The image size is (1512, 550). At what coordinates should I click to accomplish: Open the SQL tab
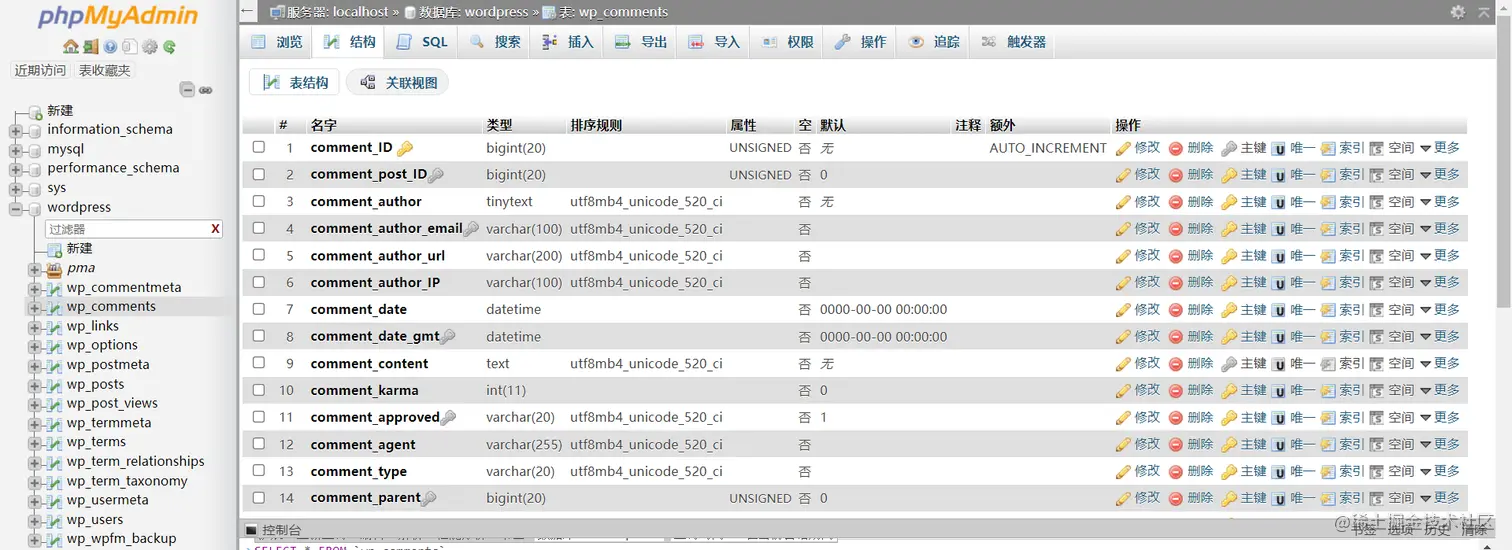(x=422, y=42)
